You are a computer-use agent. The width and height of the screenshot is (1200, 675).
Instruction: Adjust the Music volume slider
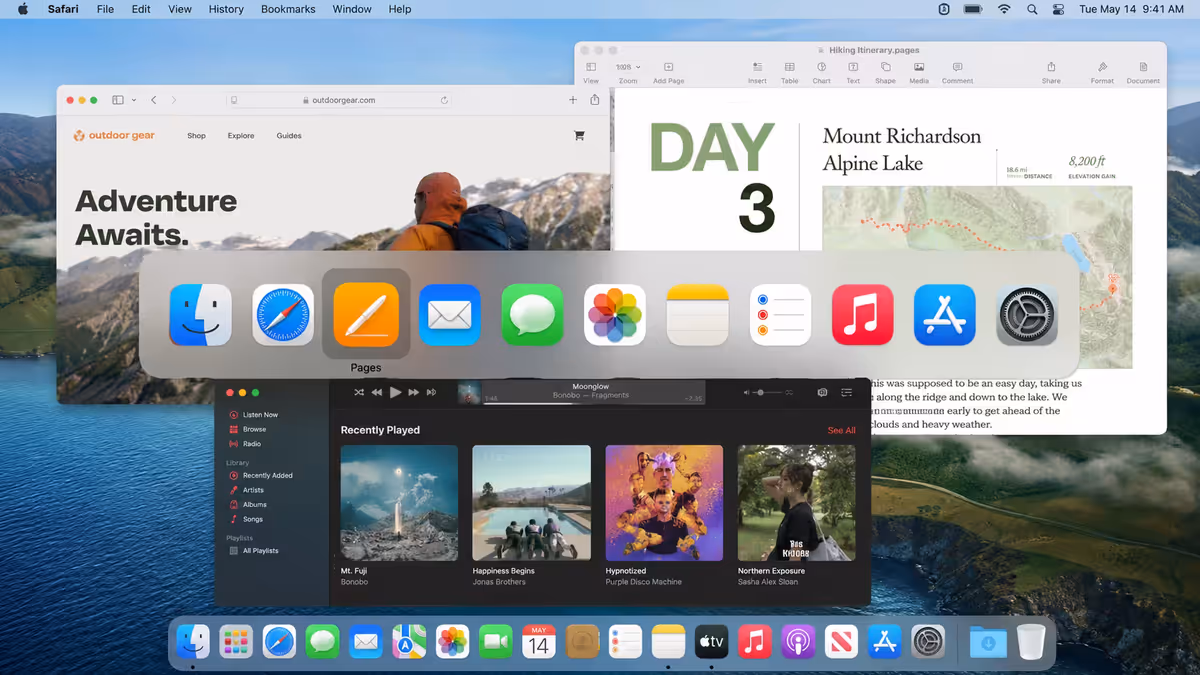(769, 393)
